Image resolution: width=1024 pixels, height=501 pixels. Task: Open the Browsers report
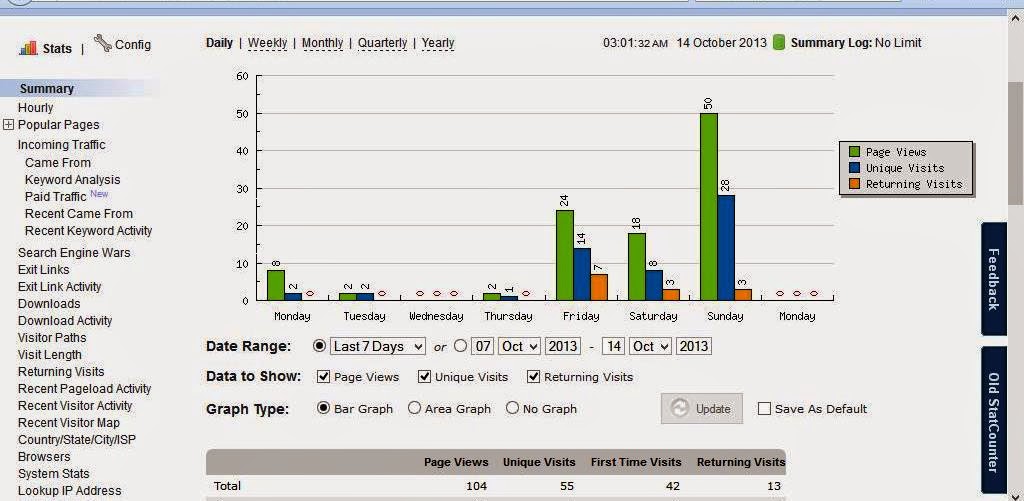(x=44, y=457)
